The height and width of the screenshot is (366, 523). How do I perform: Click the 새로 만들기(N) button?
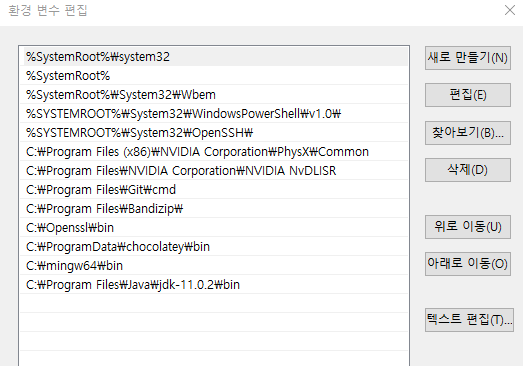click(x=468, y=58)
